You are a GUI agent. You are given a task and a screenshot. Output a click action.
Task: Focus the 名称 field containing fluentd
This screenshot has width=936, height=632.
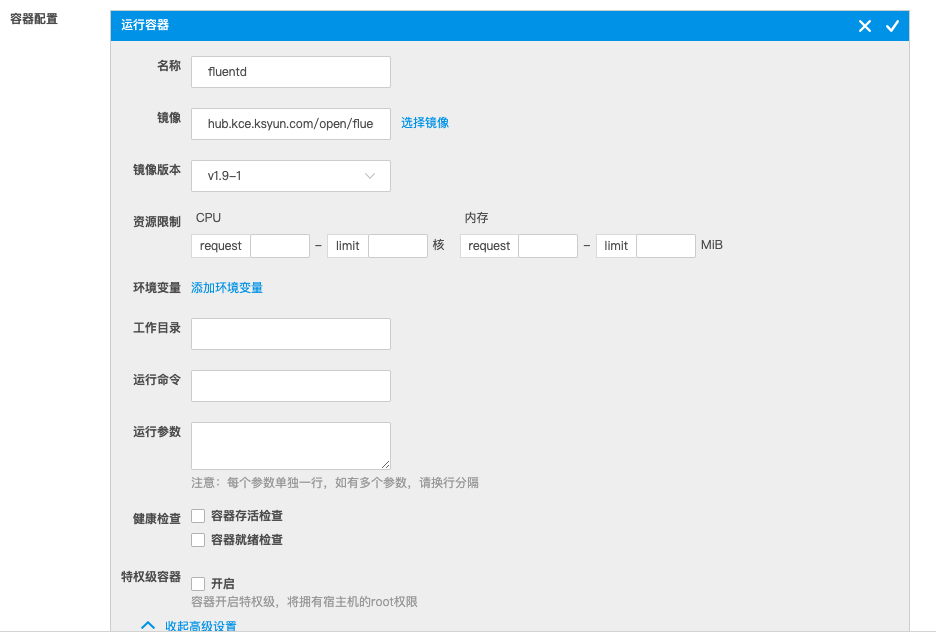[x=290, y=72]
